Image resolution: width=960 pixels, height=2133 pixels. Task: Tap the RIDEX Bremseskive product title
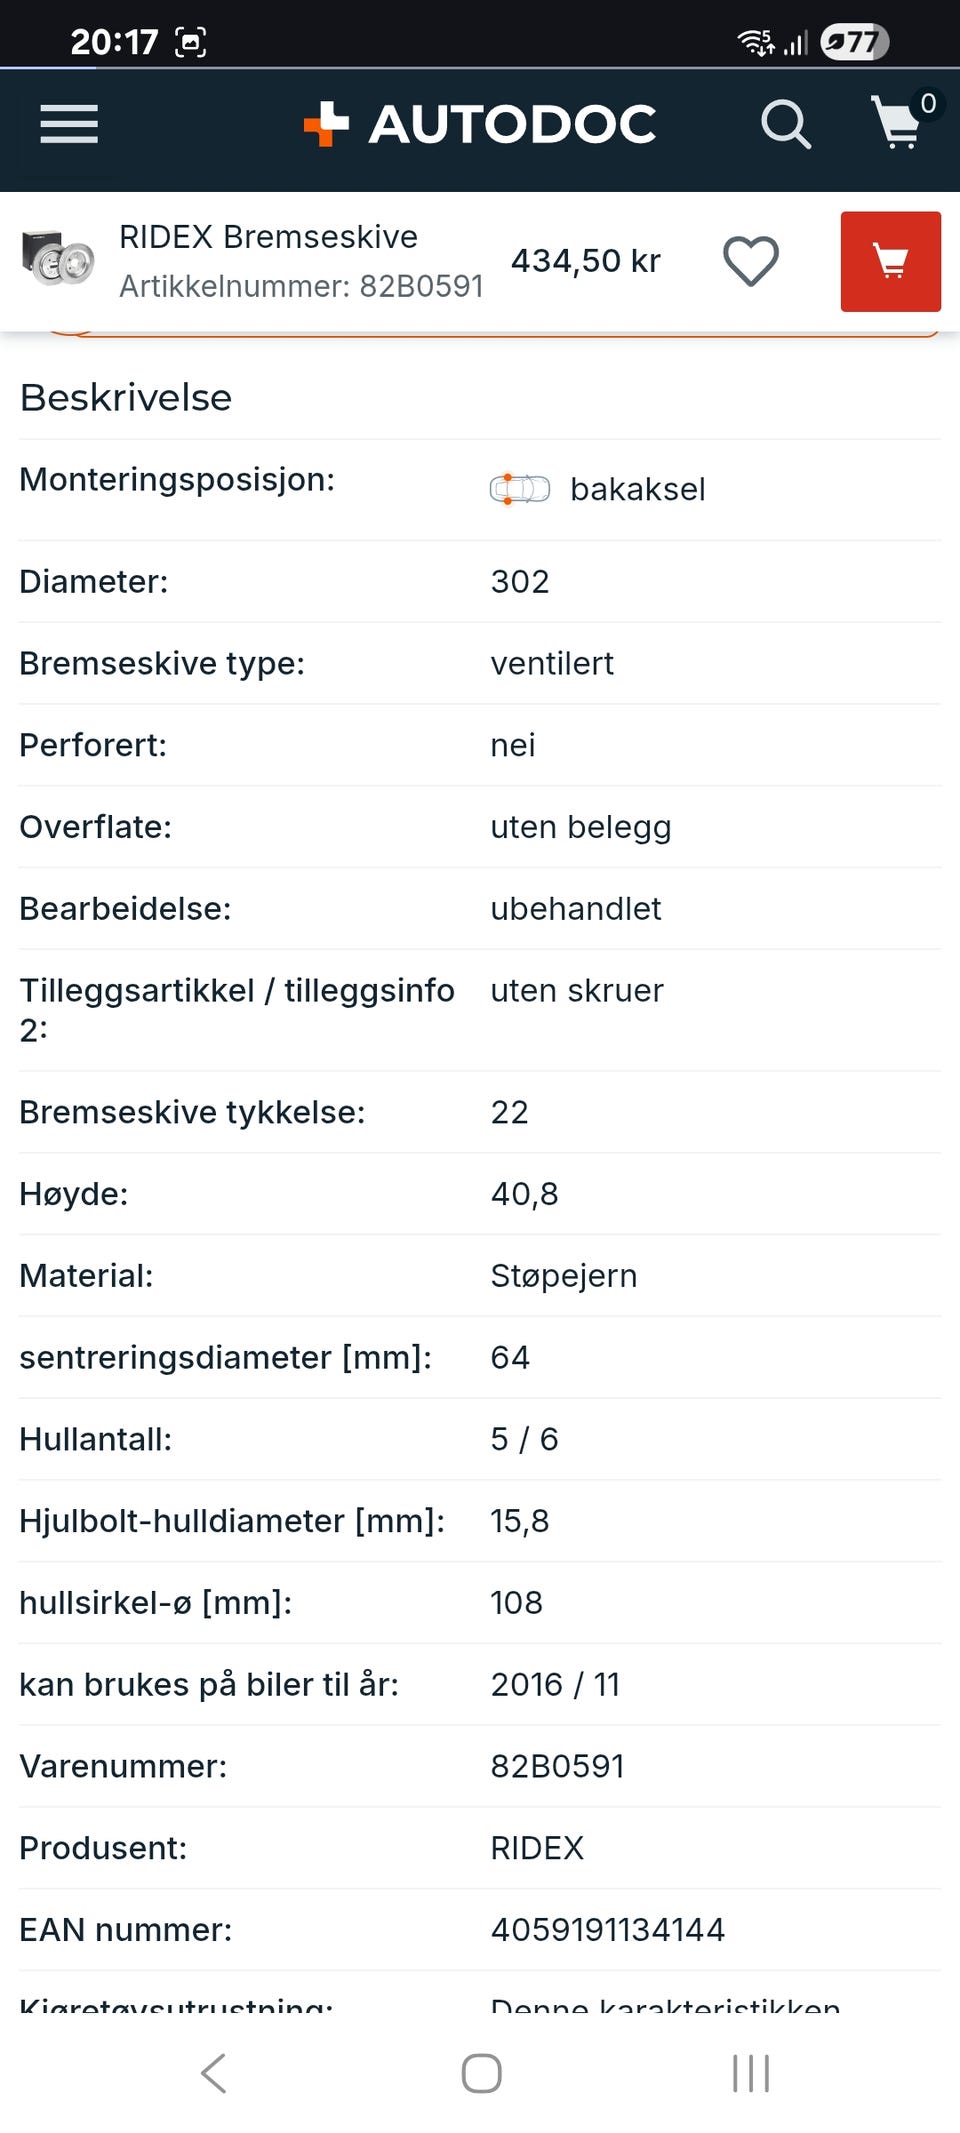point(268,237)
